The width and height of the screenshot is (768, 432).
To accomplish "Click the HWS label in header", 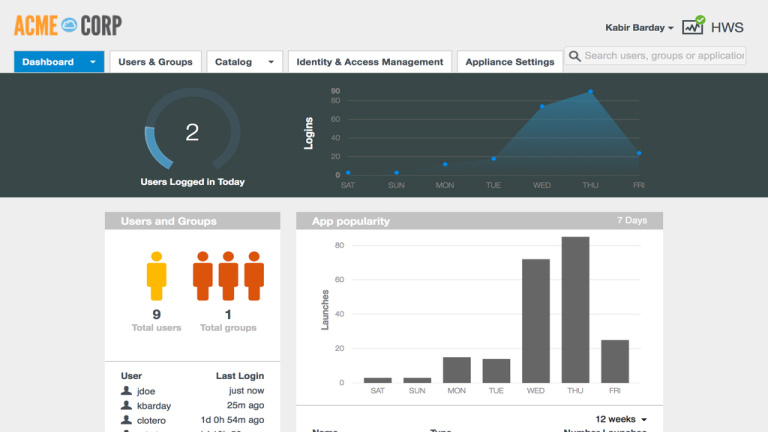I will point(727,27).
